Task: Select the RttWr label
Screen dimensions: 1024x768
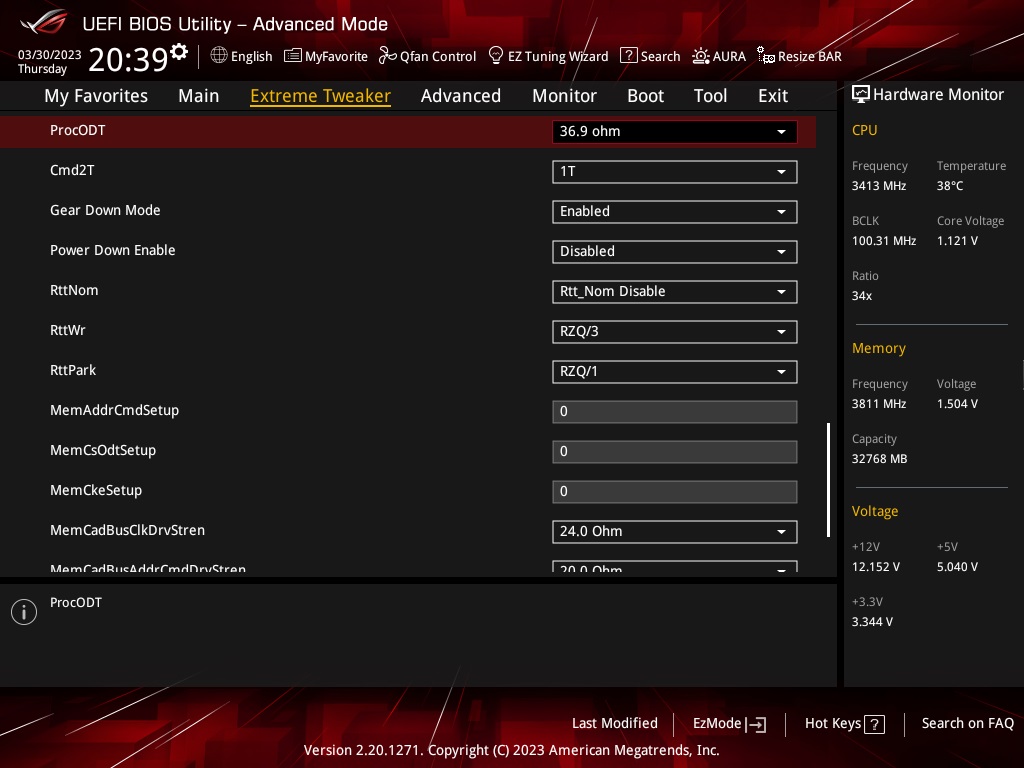Action: point(67,330)
